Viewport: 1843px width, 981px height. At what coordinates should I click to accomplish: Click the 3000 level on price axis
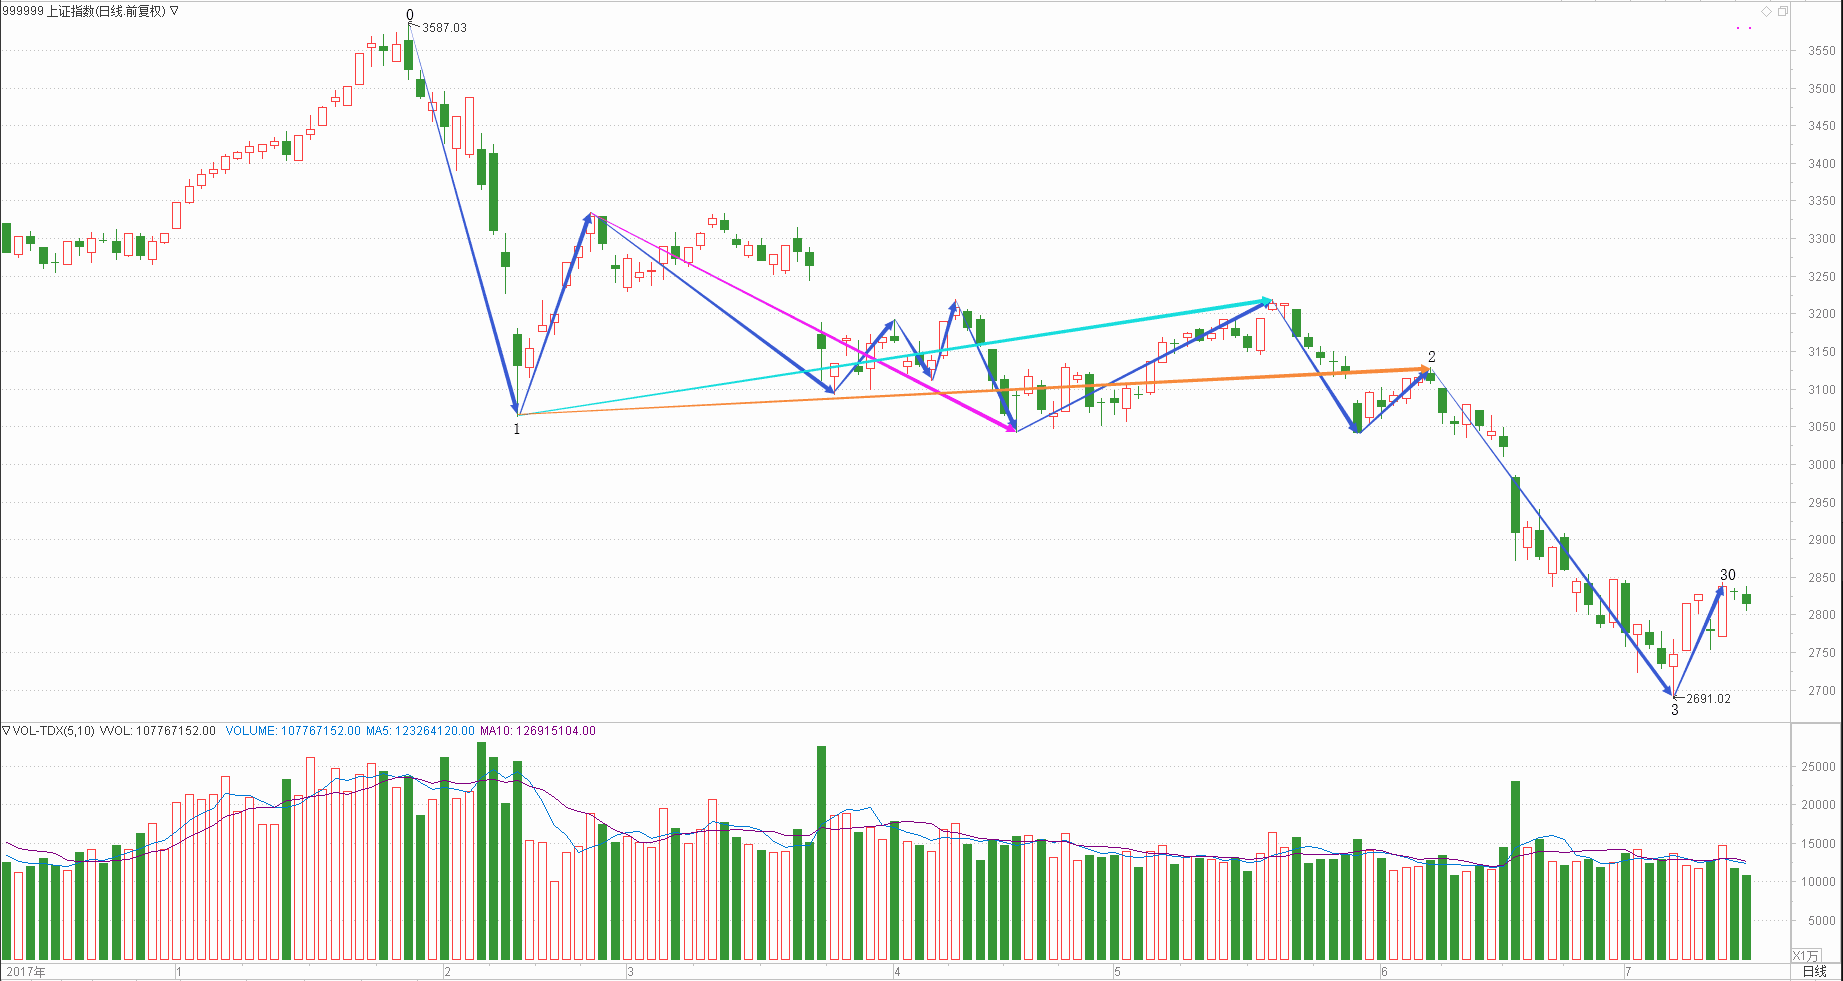[1821, 465]
